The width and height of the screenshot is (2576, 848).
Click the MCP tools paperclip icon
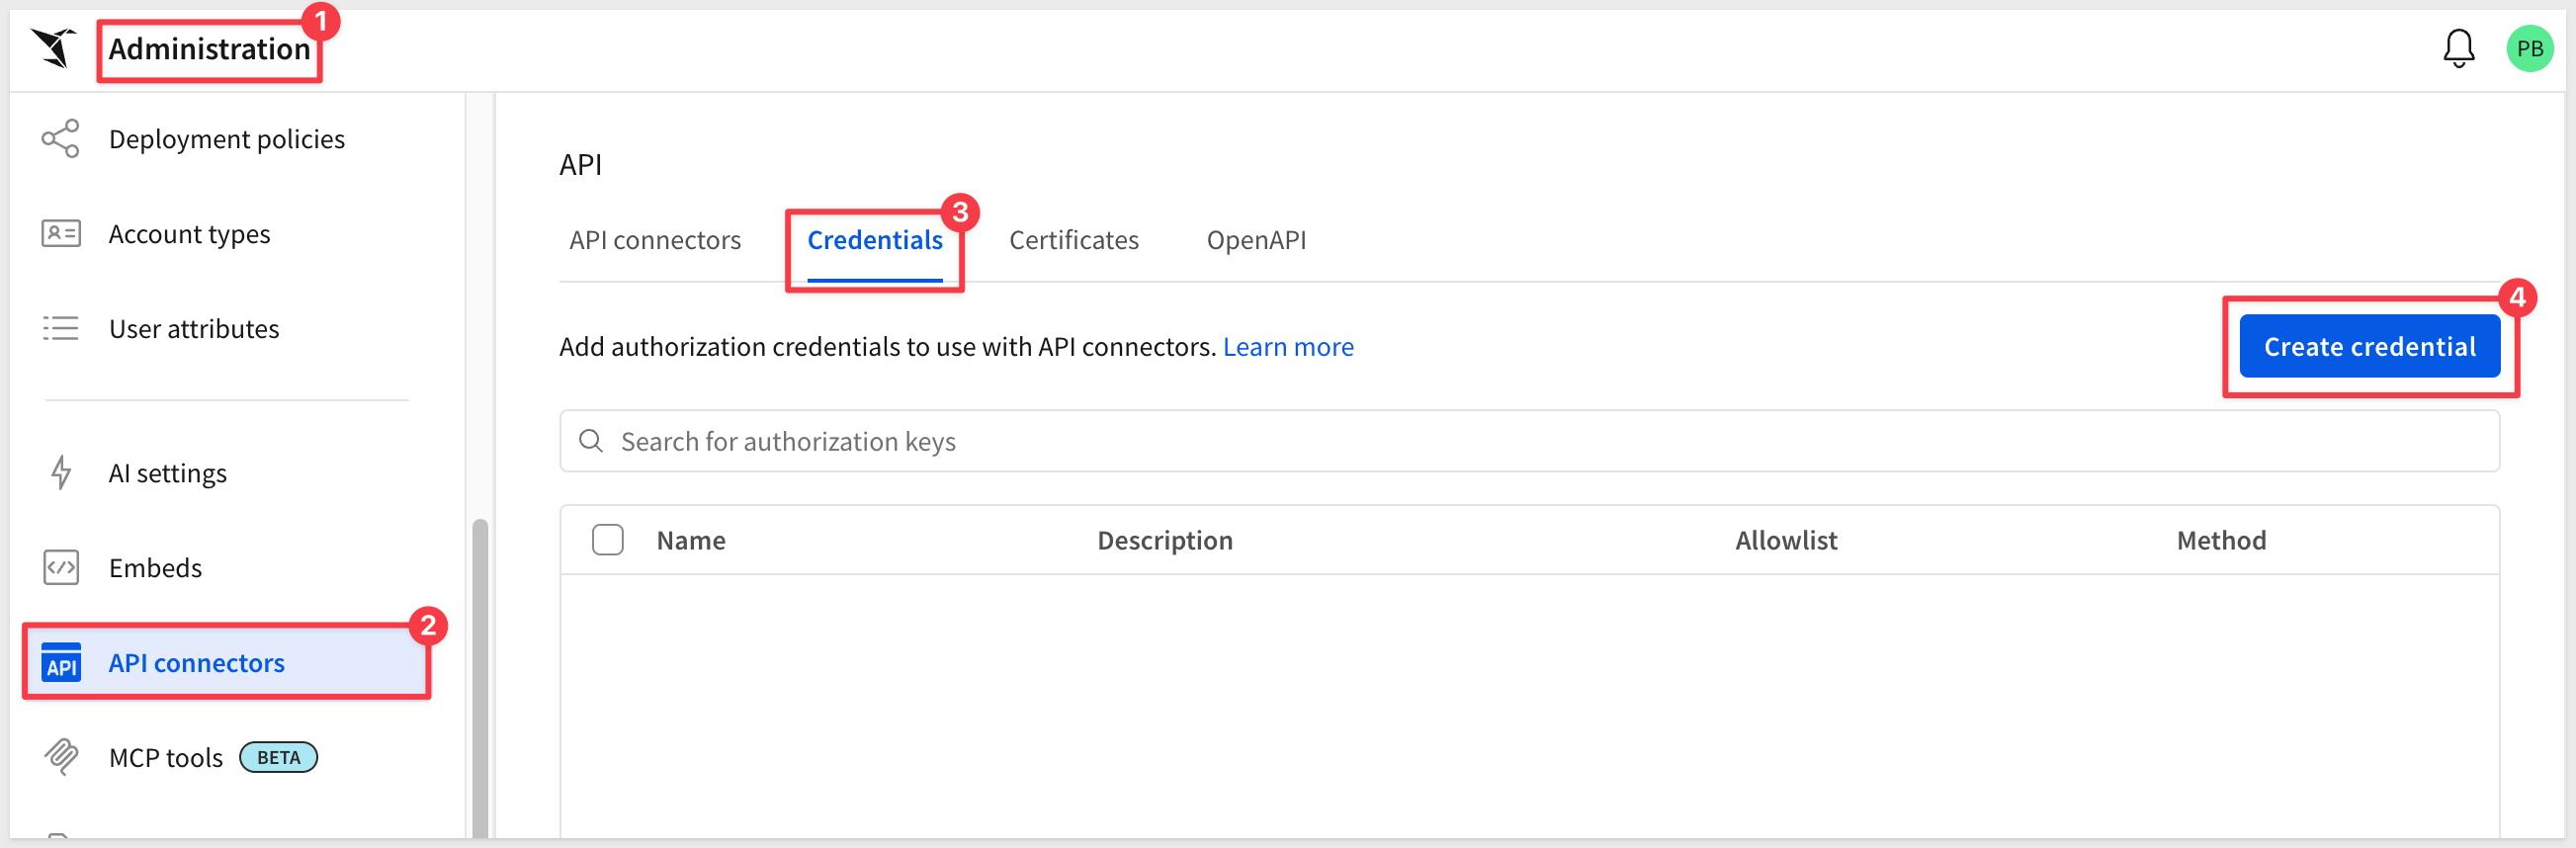[60, 757]
